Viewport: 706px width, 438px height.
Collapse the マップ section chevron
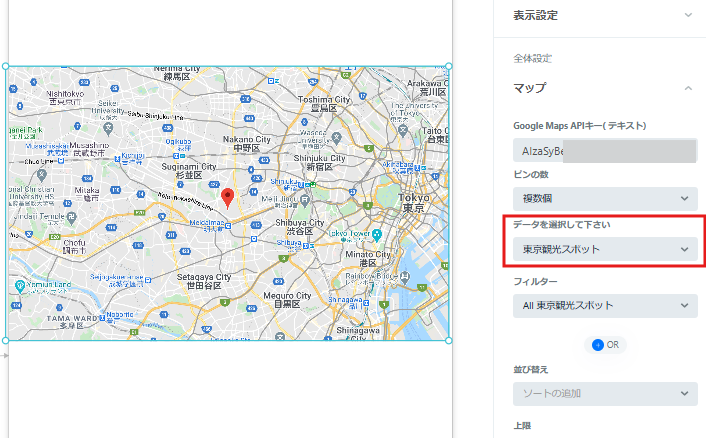tap(688, 88)
